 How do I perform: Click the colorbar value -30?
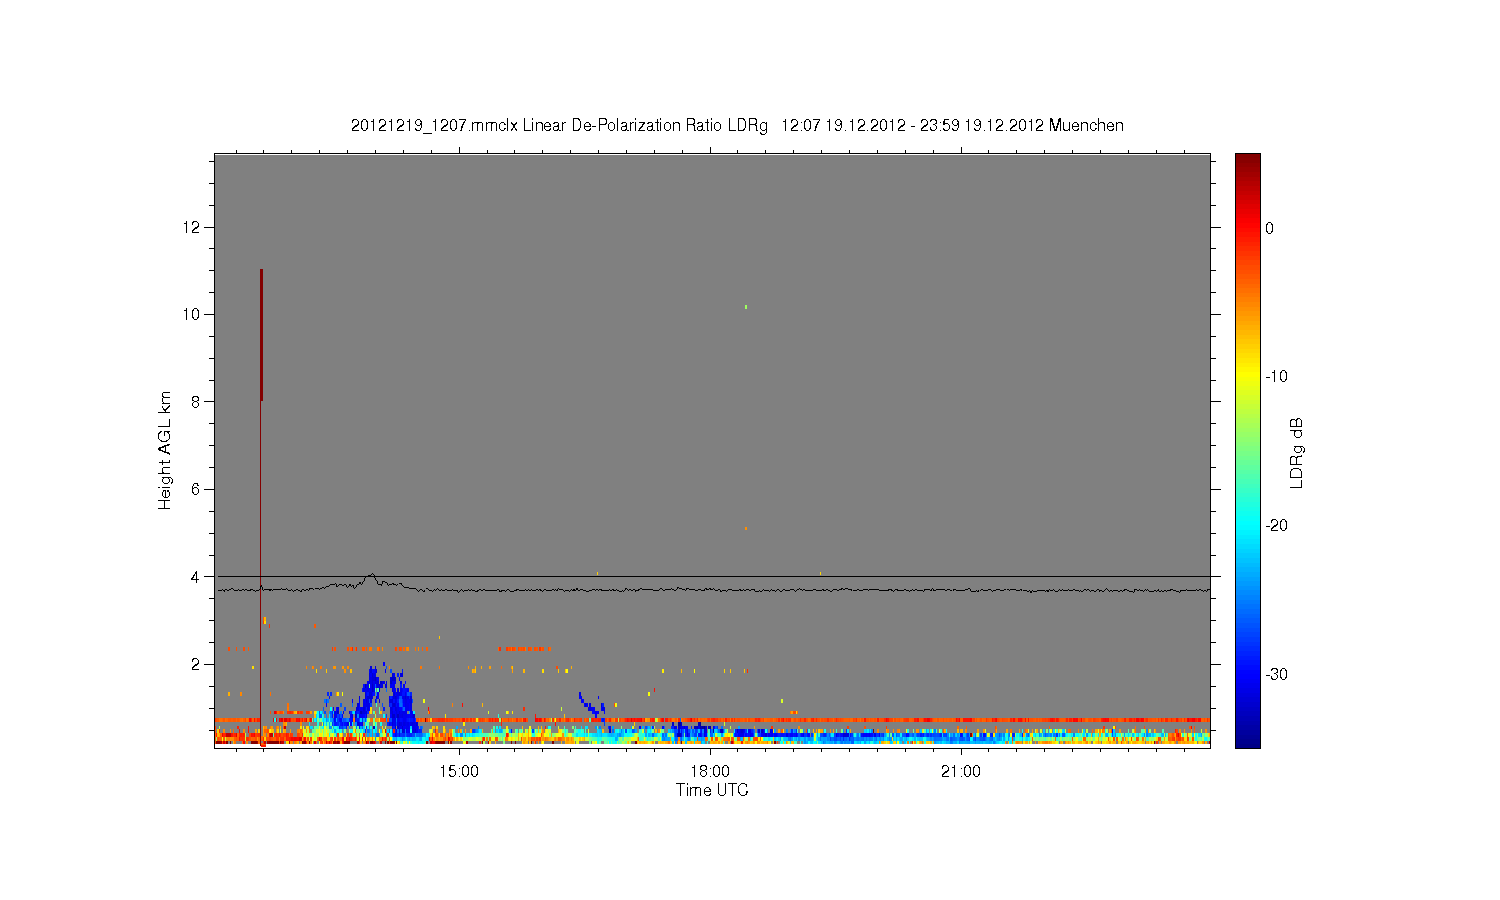click(1276, 675)
